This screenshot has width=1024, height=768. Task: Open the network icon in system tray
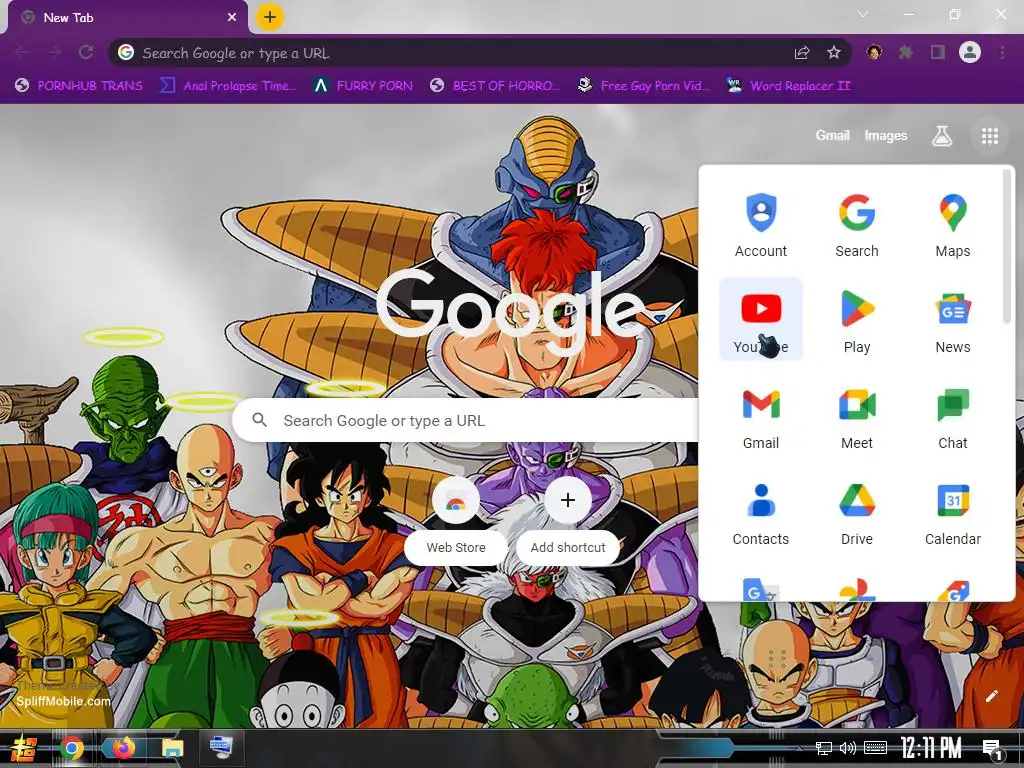click(x=824, y=748)
